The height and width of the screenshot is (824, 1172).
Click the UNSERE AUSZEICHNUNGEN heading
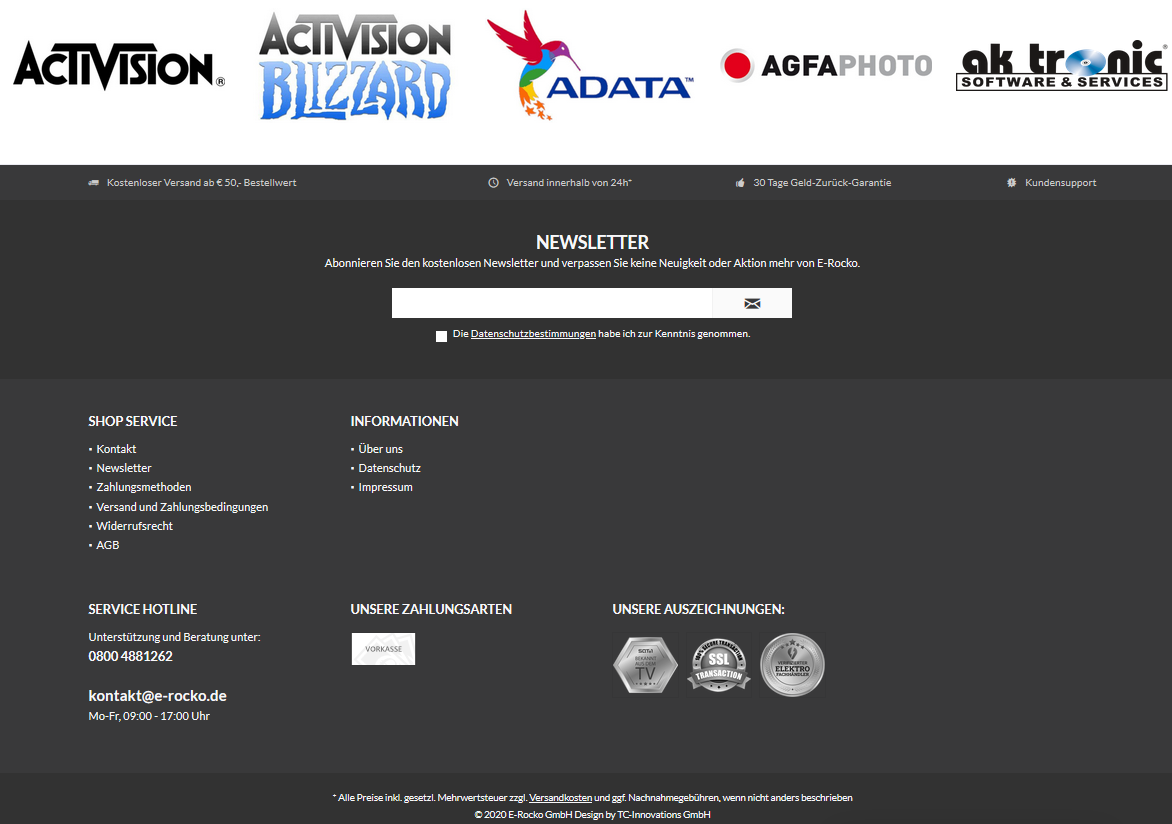pyautogui.click(x=698, y=609)
